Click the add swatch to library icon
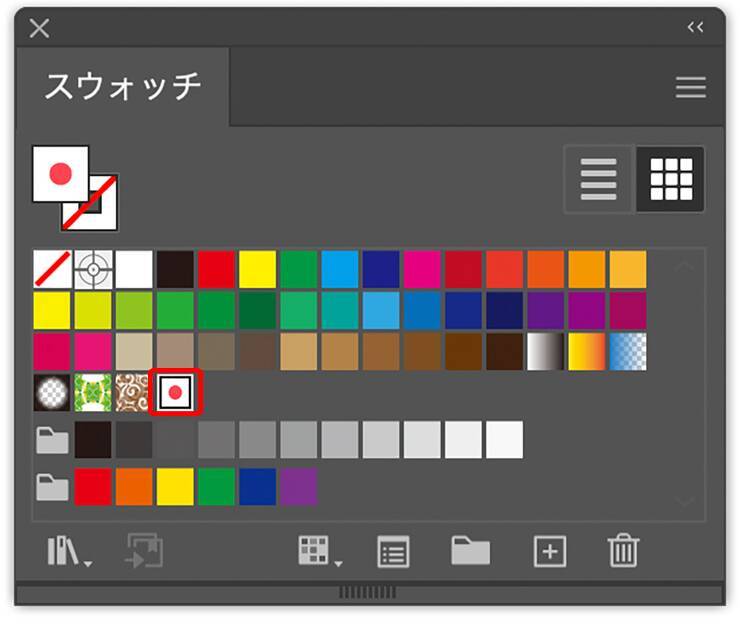The width and height of the screenshot is (740, 627). (x=144, y=551)
